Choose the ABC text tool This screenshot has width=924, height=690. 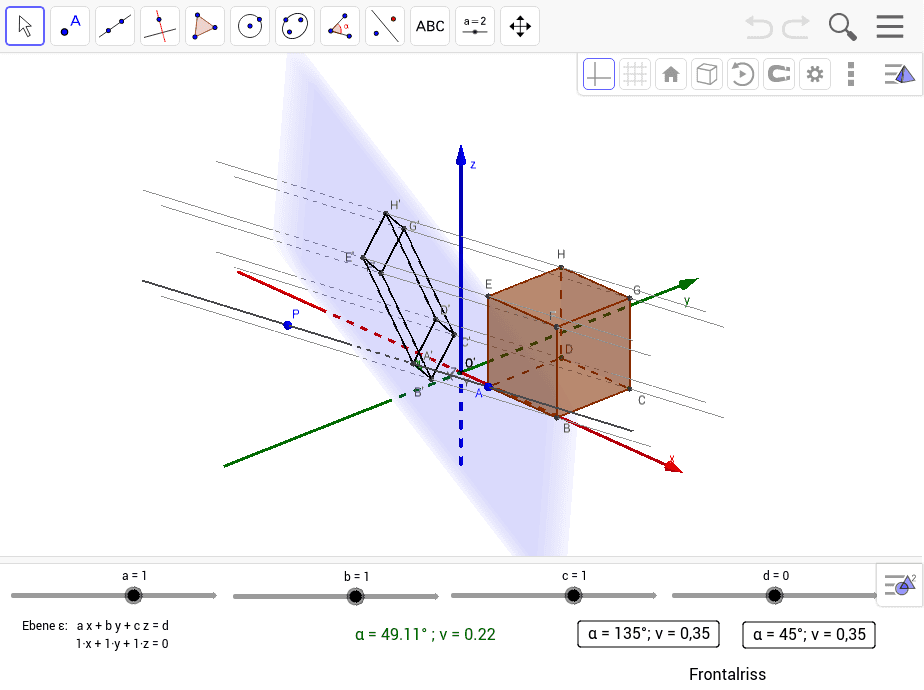click(430, 26)
